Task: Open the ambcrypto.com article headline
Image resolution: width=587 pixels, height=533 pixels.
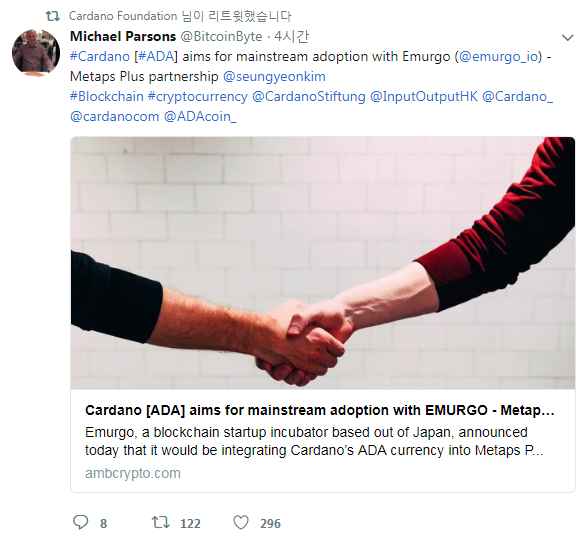Action: (320, 410)
